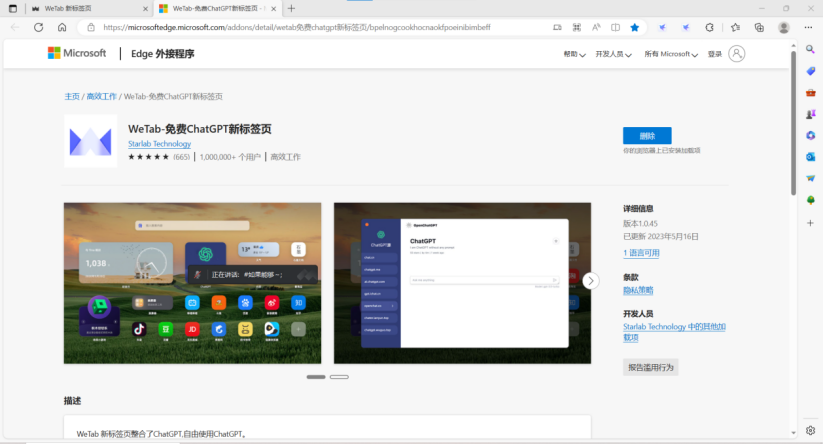
Task: Click 高效工作 category beside user count
Action: tap(285, 157)
